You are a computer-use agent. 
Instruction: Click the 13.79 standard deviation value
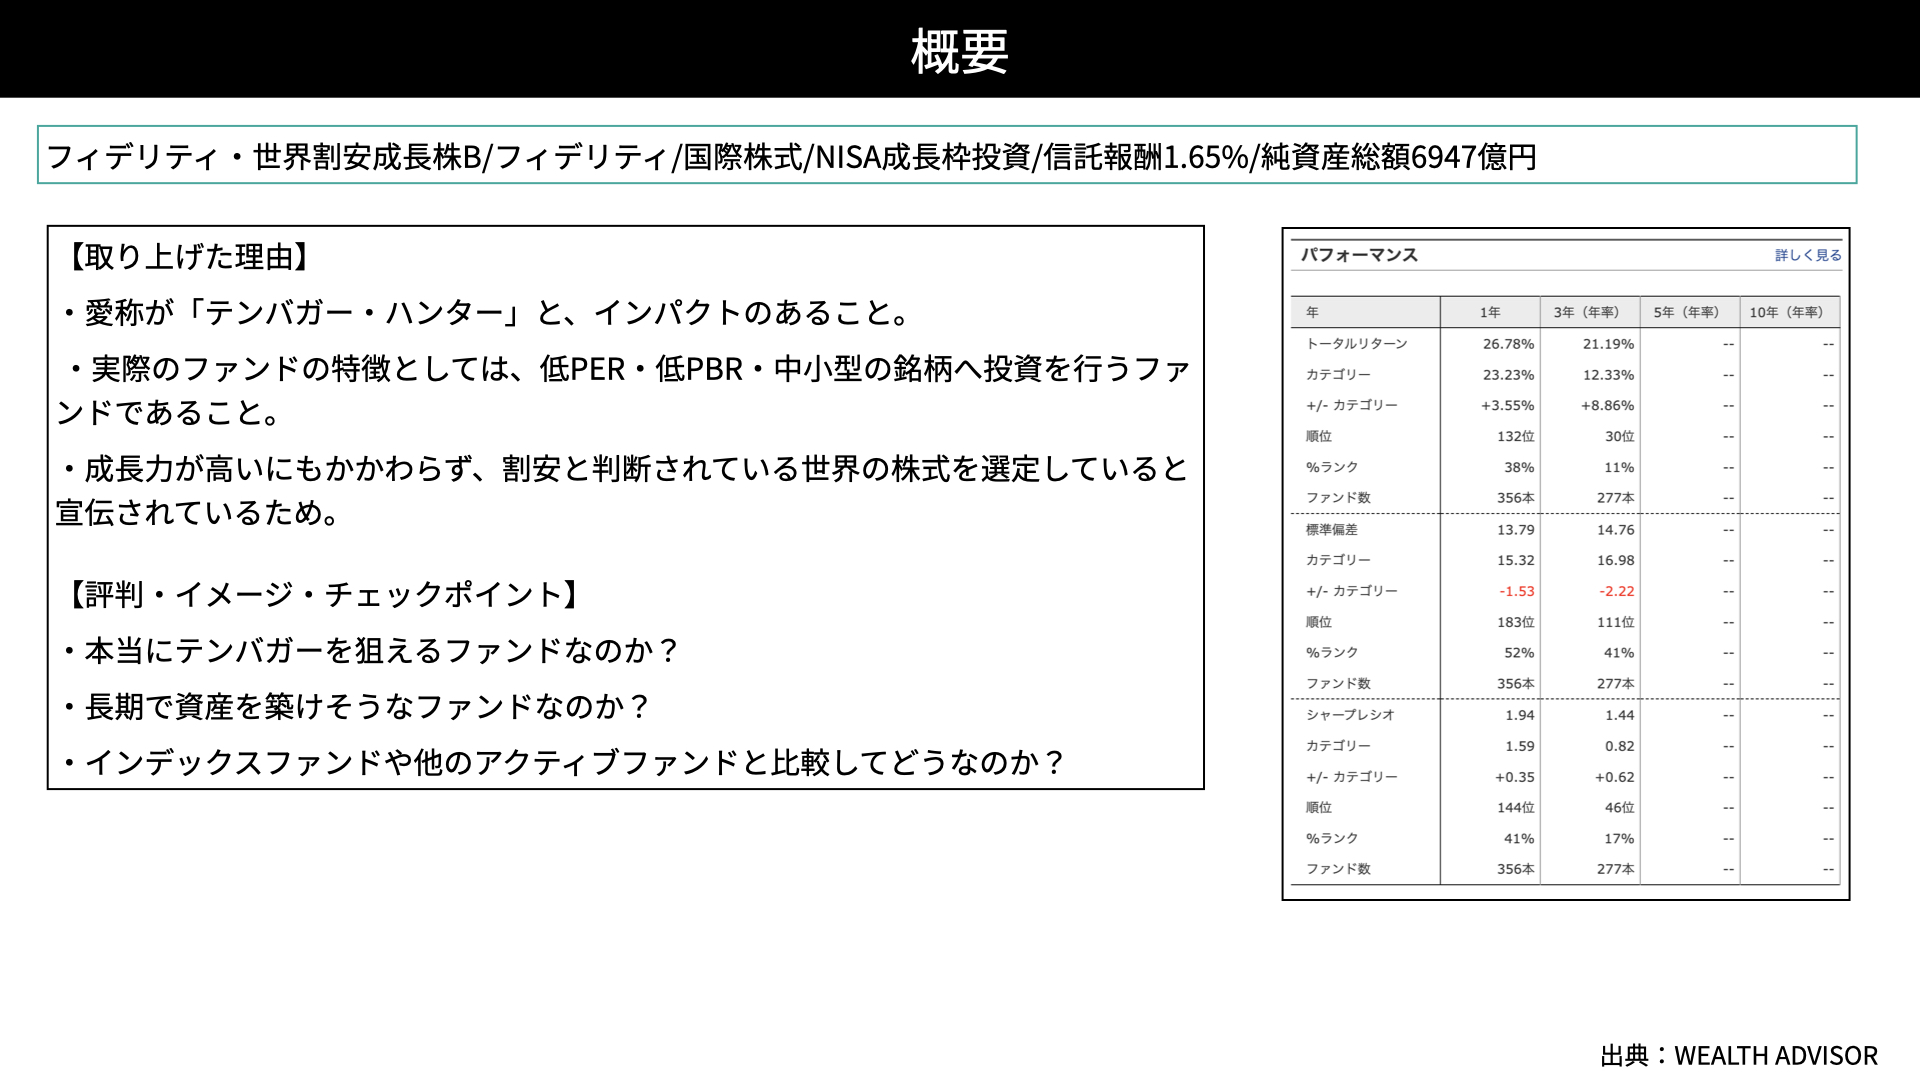tap(1516, 530)
